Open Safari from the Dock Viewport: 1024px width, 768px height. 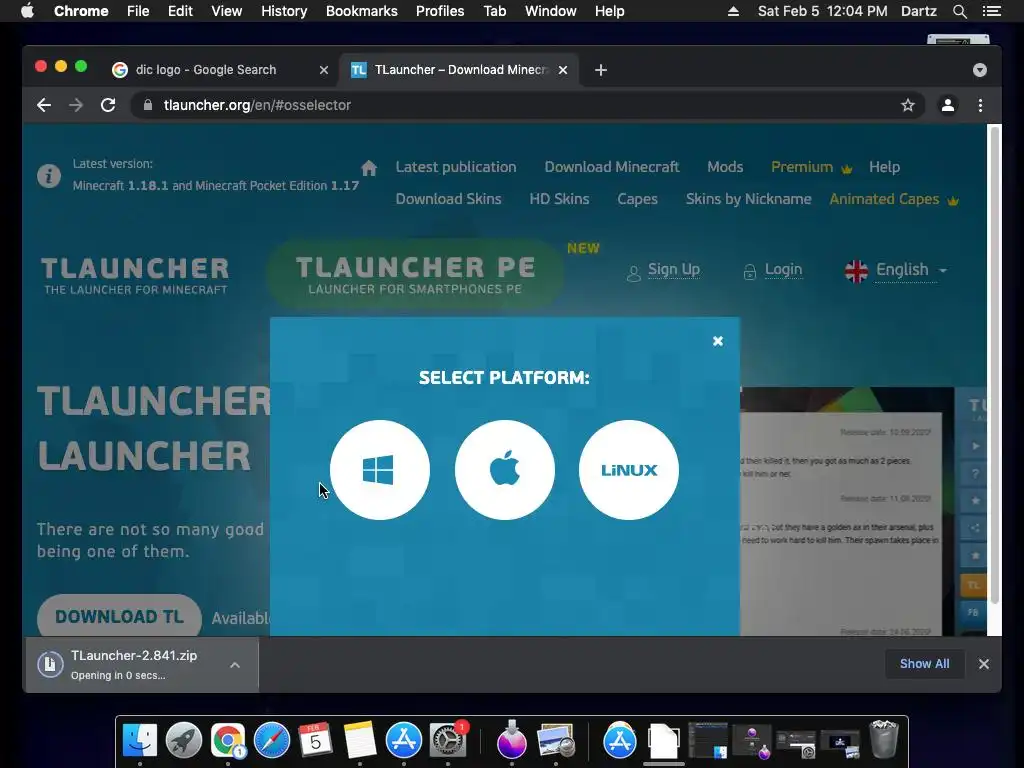click(x=272, y=741)
